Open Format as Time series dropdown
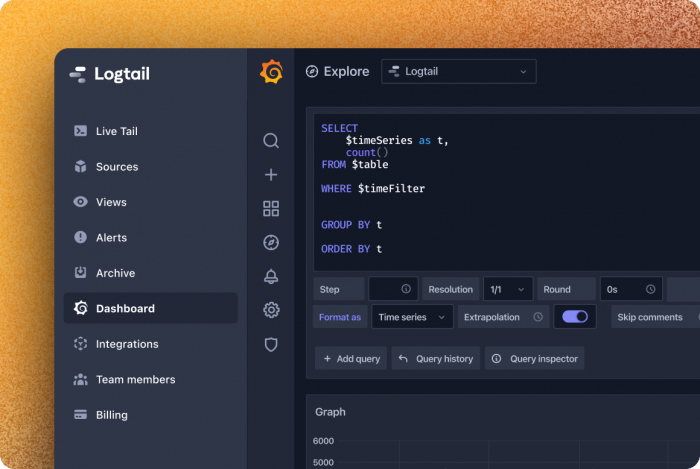This screenshot has height=469, width=700. click(x=412, y=317)
